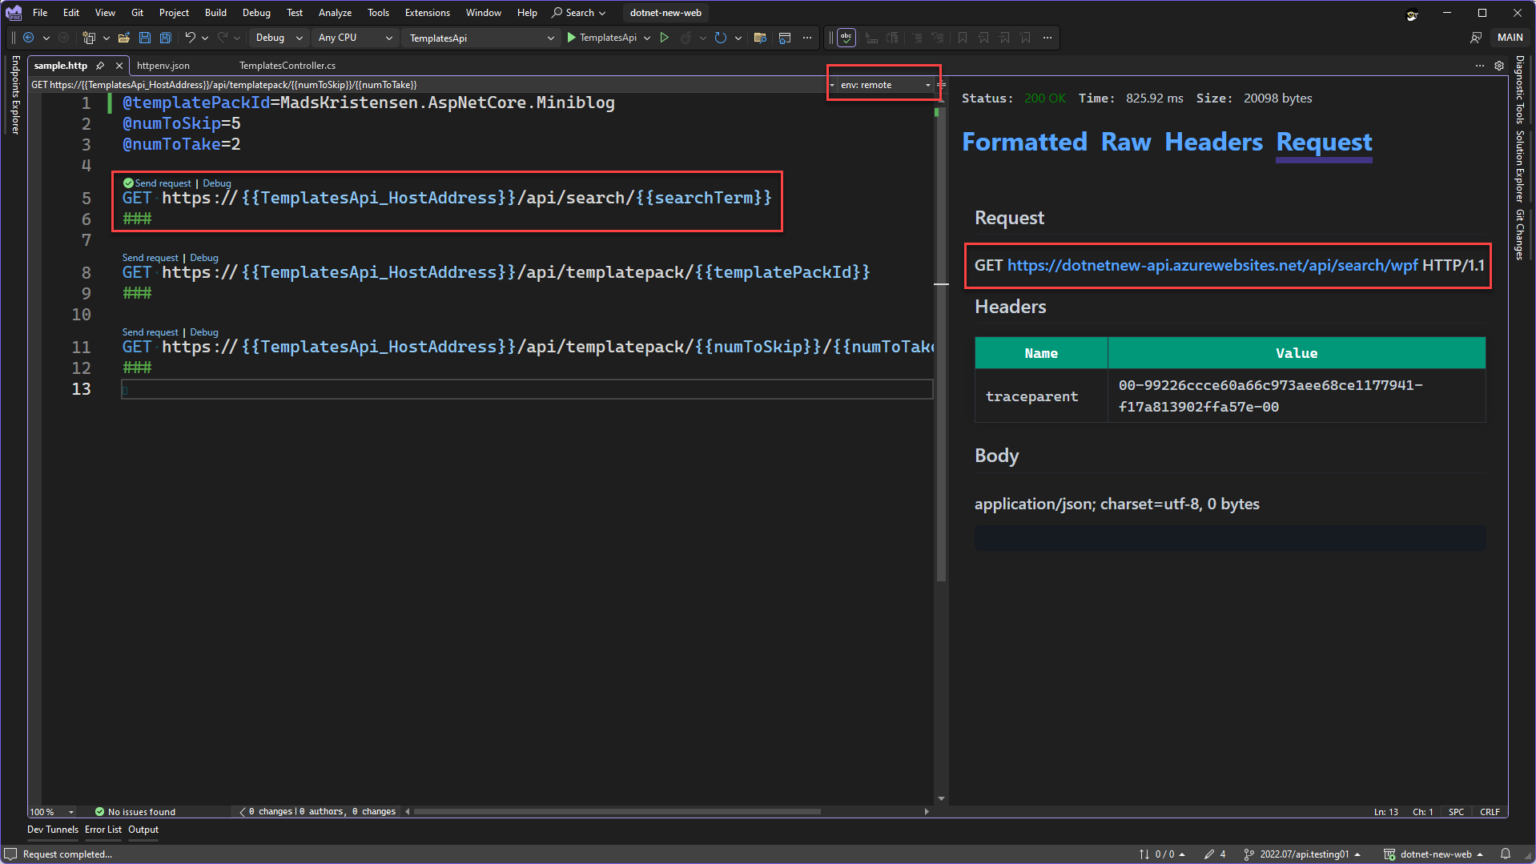
Task: Open the Feedback icon near MAIN branch
Action: [1477, 37]
